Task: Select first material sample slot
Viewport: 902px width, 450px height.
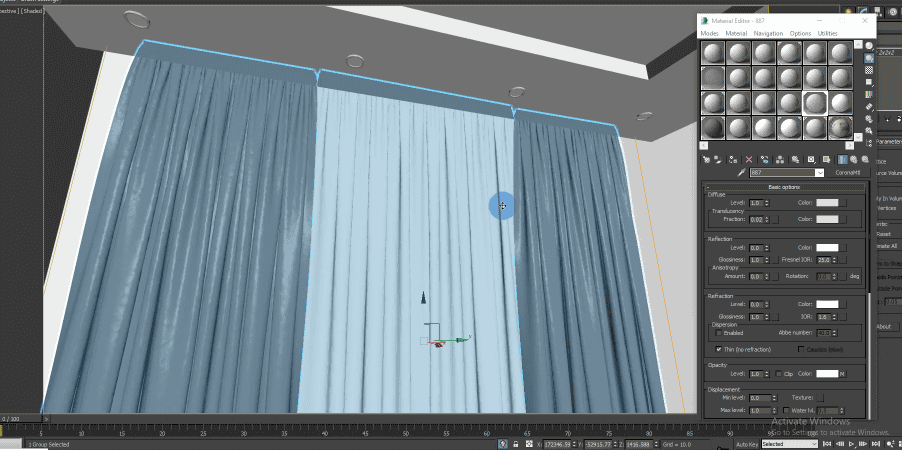Action: (712, 54)
